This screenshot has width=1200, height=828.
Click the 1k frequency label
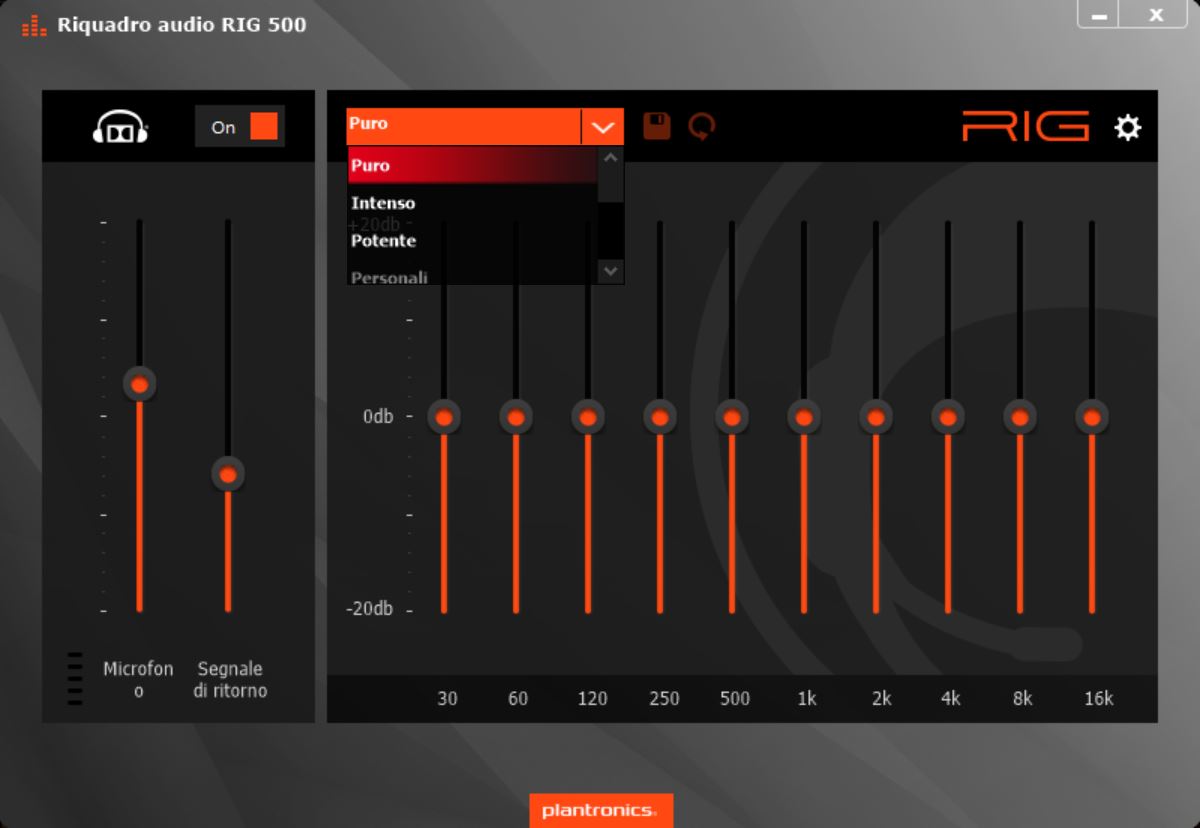[806, 698]
